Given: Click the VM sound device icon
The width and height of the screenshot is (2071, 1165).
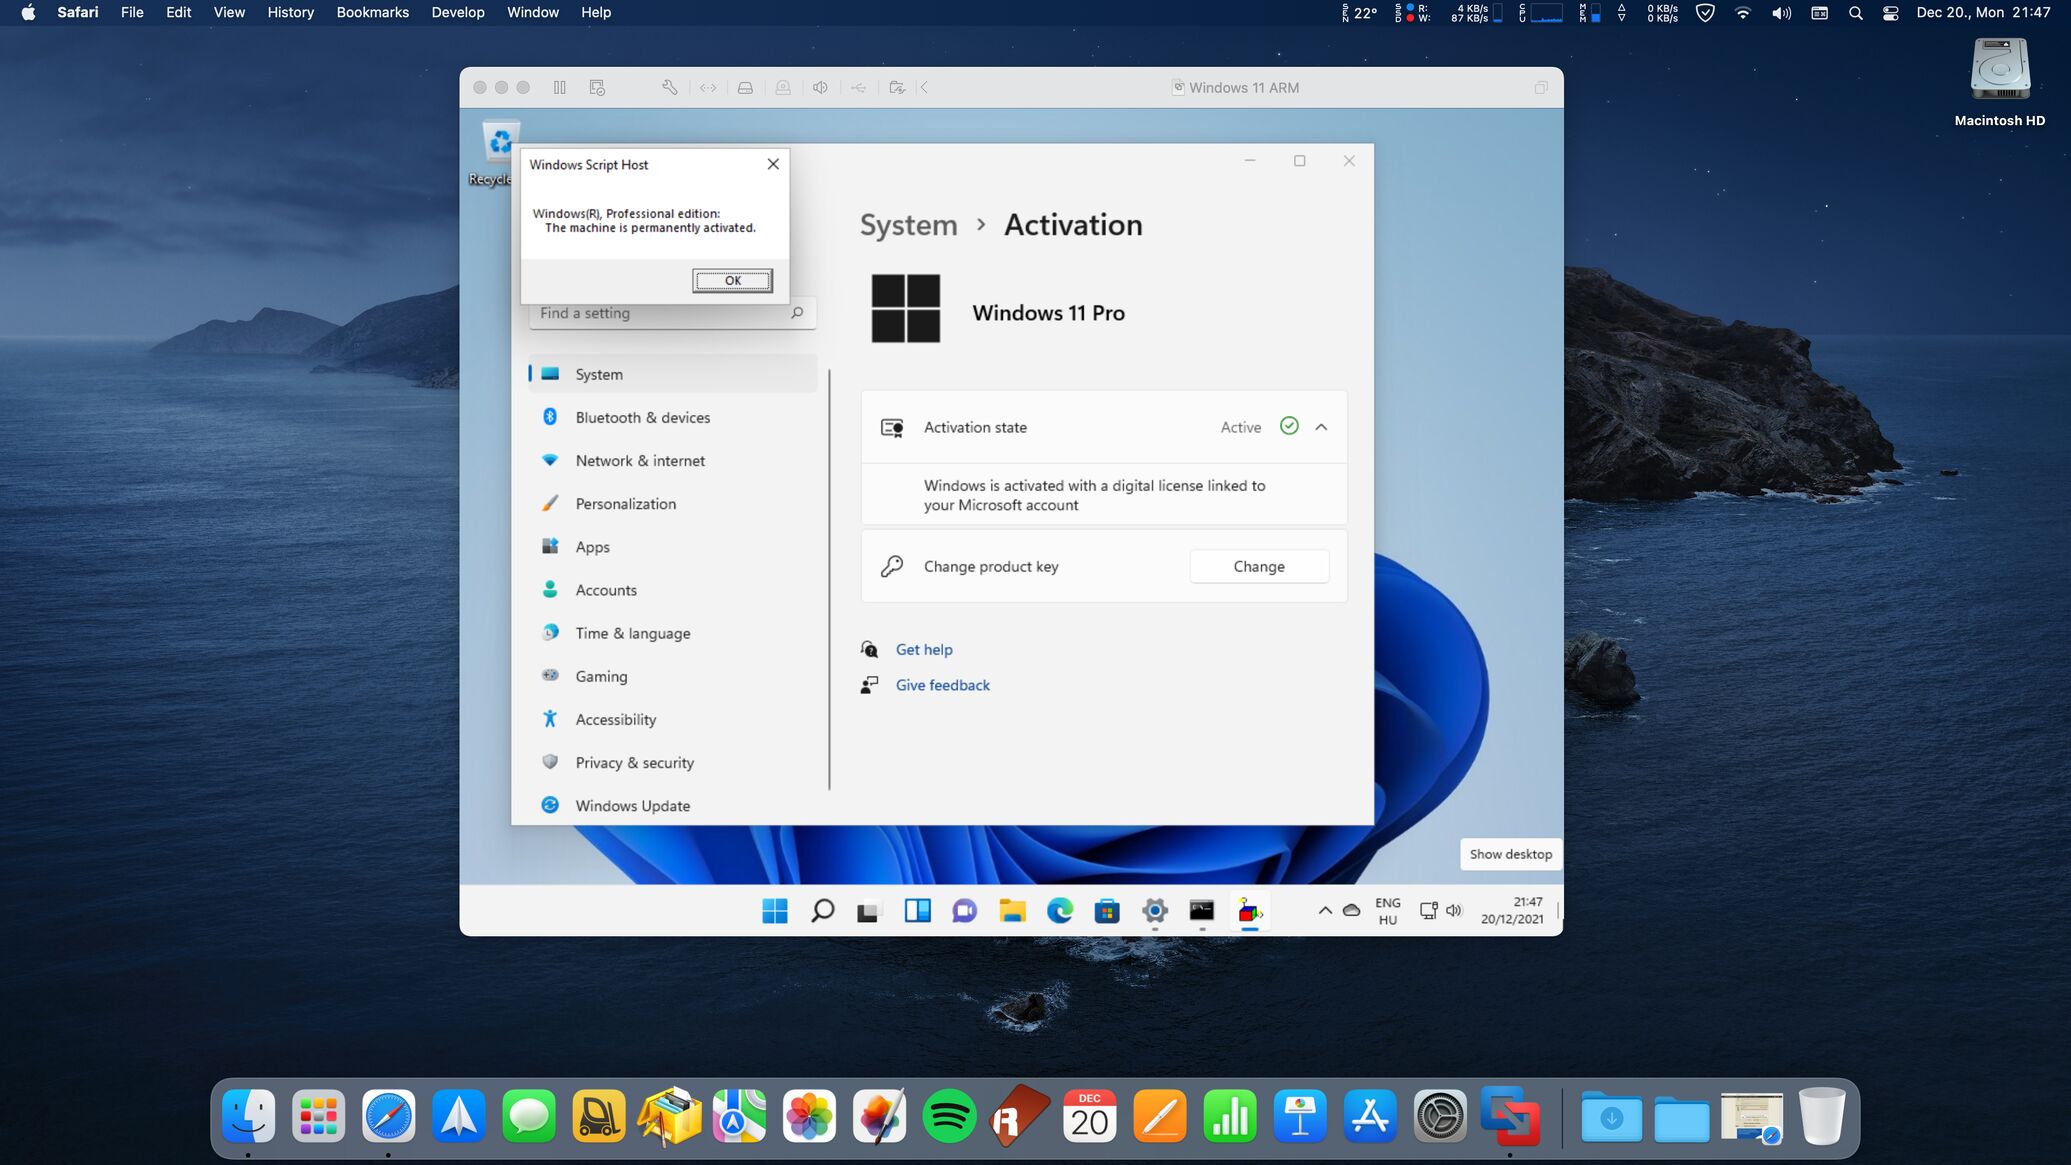Looking at the screenshot, I should click(820, 88).
